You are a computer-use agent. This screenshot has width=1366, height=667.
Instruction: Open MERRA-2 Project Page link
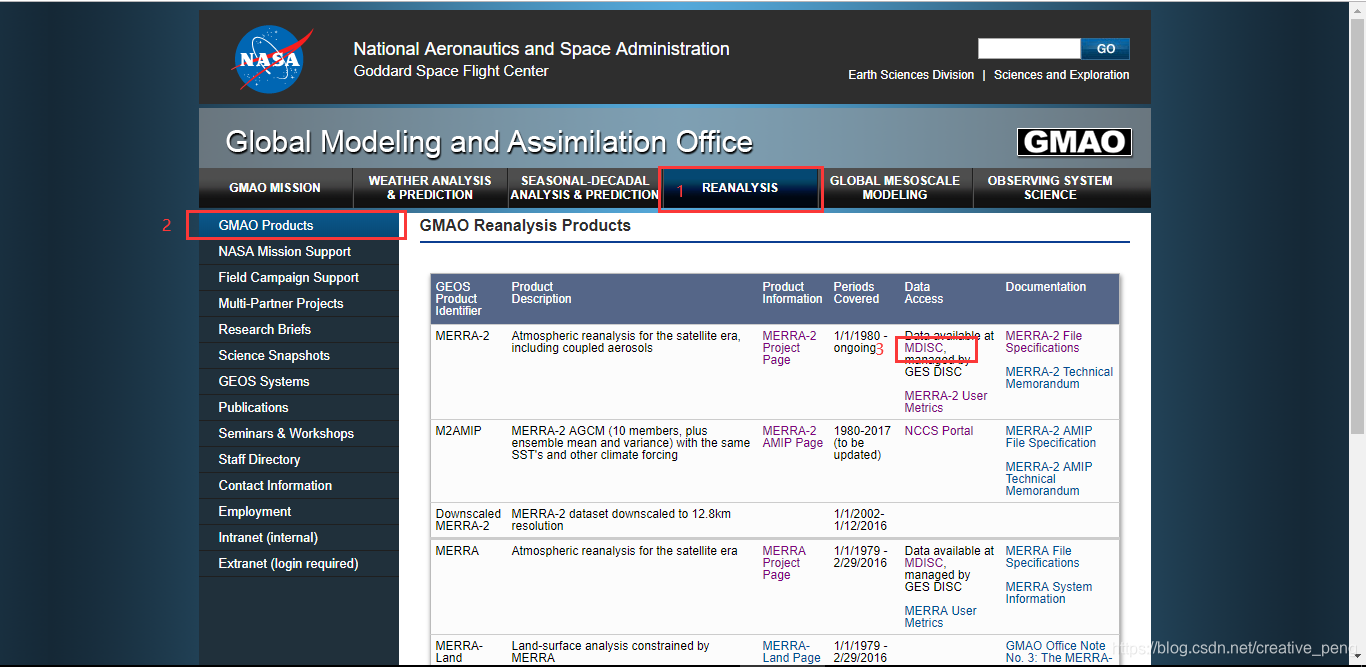pyautogui.click(x=789, y=348)
